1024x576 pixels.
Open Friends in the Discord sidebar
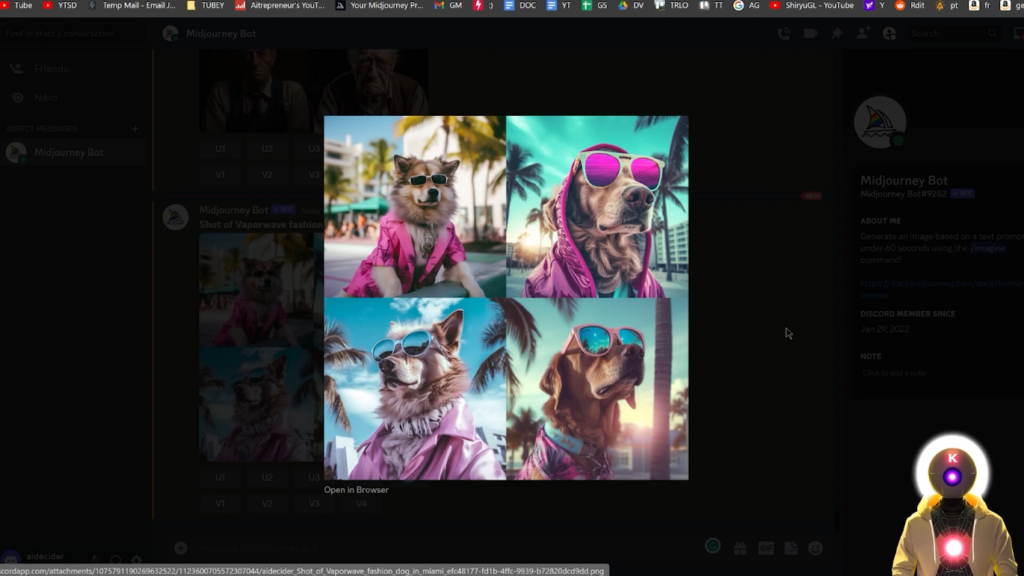pos(74,69)
